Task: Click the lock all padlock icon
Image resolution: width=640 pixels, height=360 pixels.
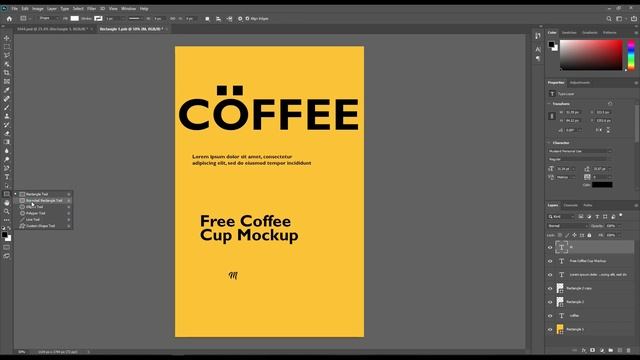Action: click(589, 235)
